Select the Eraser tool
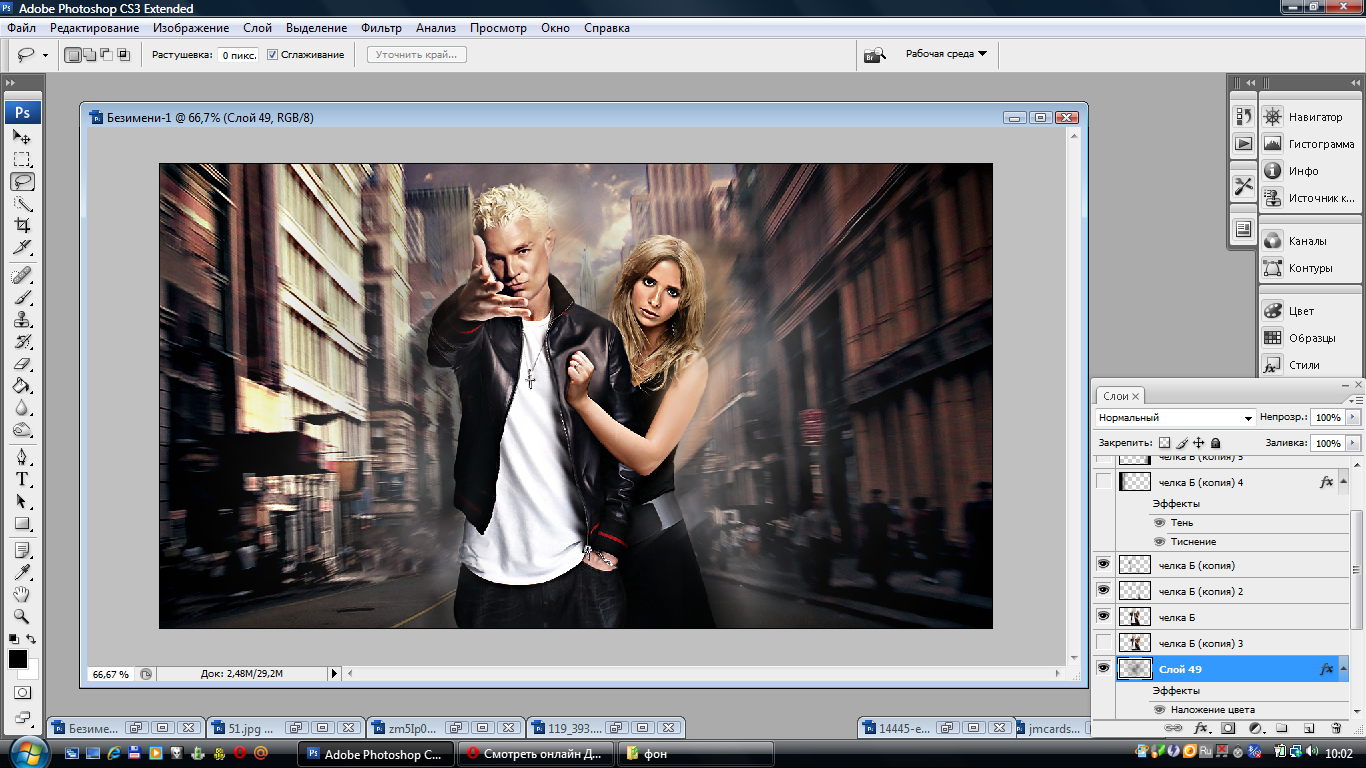The height and width of the screenshot is (768, 1366). tap(22, 363)
